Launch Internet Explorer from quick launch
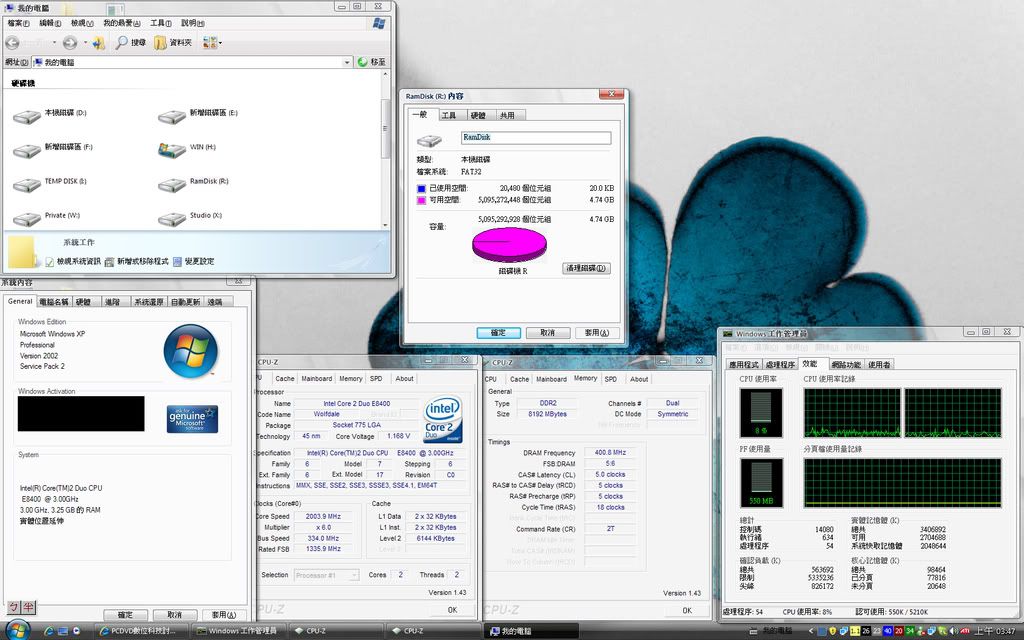 coord(48,632)
